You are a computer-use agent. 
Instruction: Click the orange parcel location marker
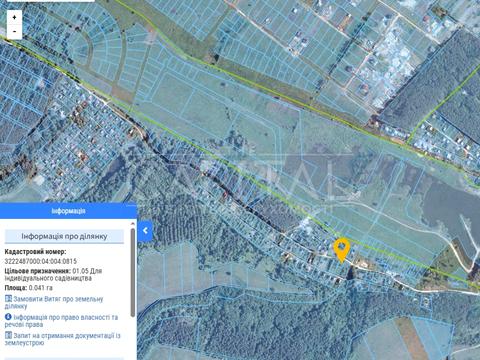(341, 251)
